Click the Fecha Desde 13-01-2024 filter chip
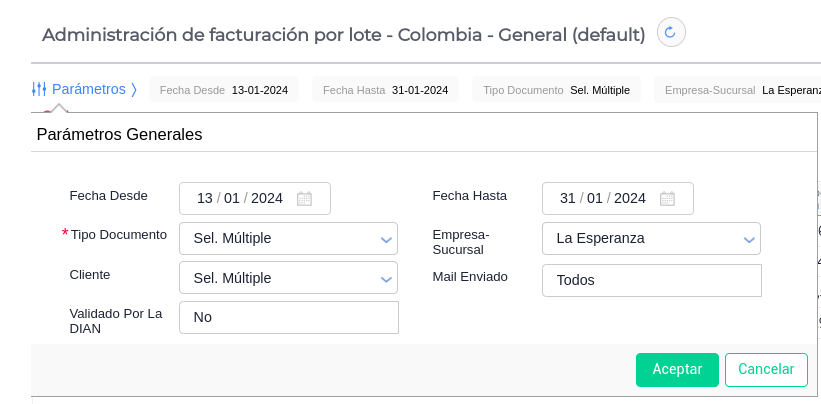Image resolution: width=821 pixels, height=404 pixels. tap(223, 90)
